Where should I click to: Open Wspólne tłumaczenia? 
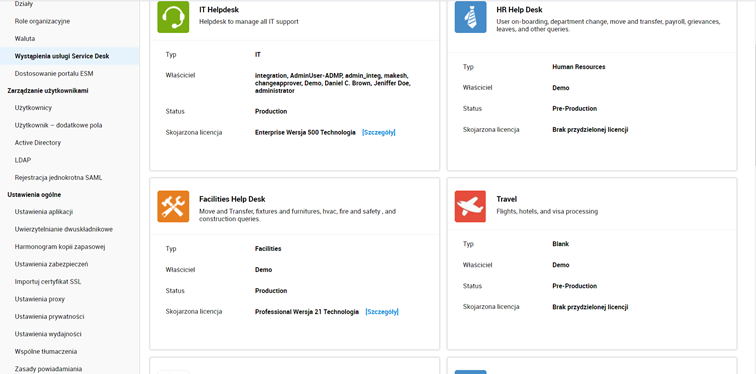tap(46, 351)
